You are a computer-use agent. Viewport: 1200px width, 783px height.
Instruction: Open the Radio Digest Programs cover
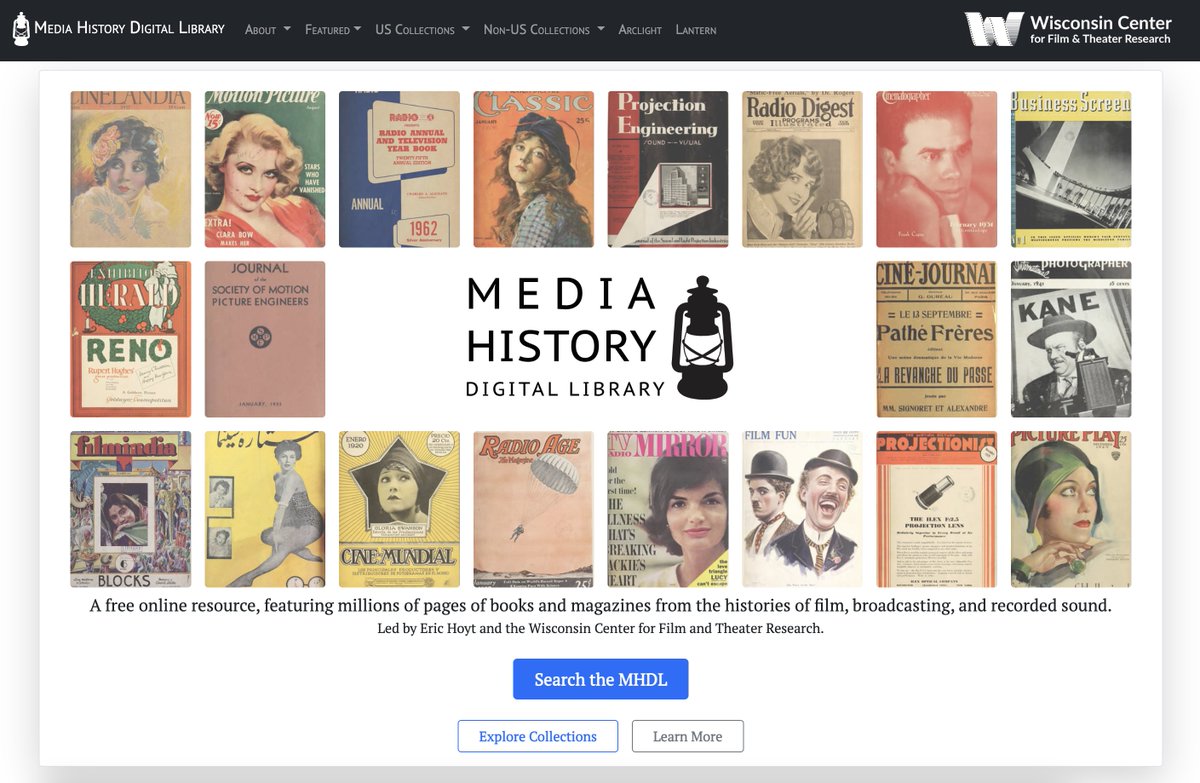pos(802,168)
